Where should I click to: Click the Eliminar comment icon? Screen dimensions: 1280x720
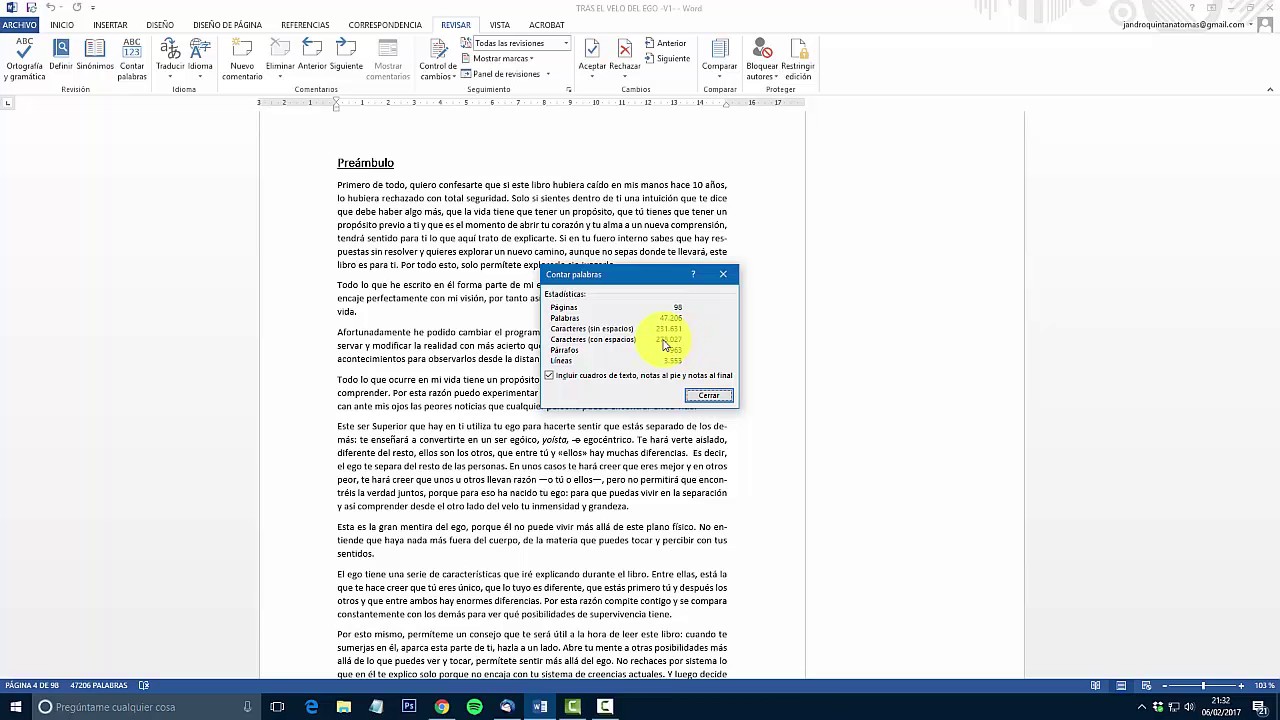click(x=280, y=50)
